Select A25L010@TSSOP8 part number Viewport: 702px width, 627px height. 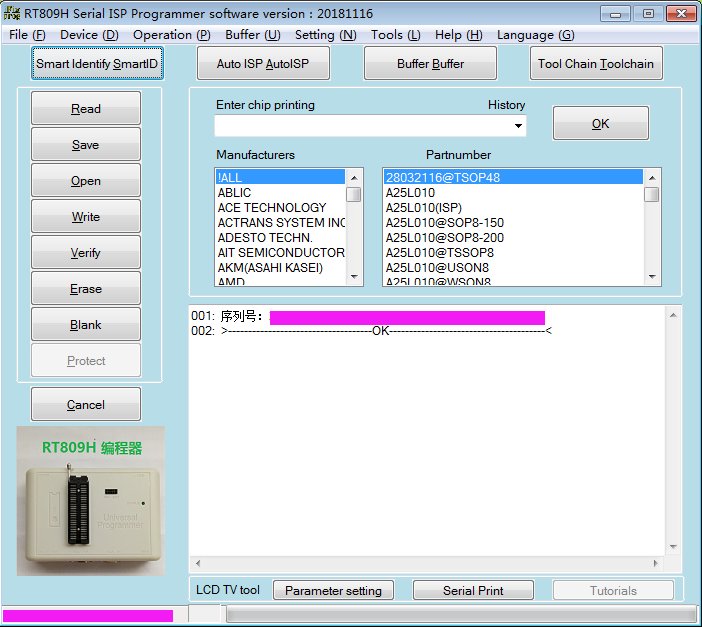(x=513, y=253)
